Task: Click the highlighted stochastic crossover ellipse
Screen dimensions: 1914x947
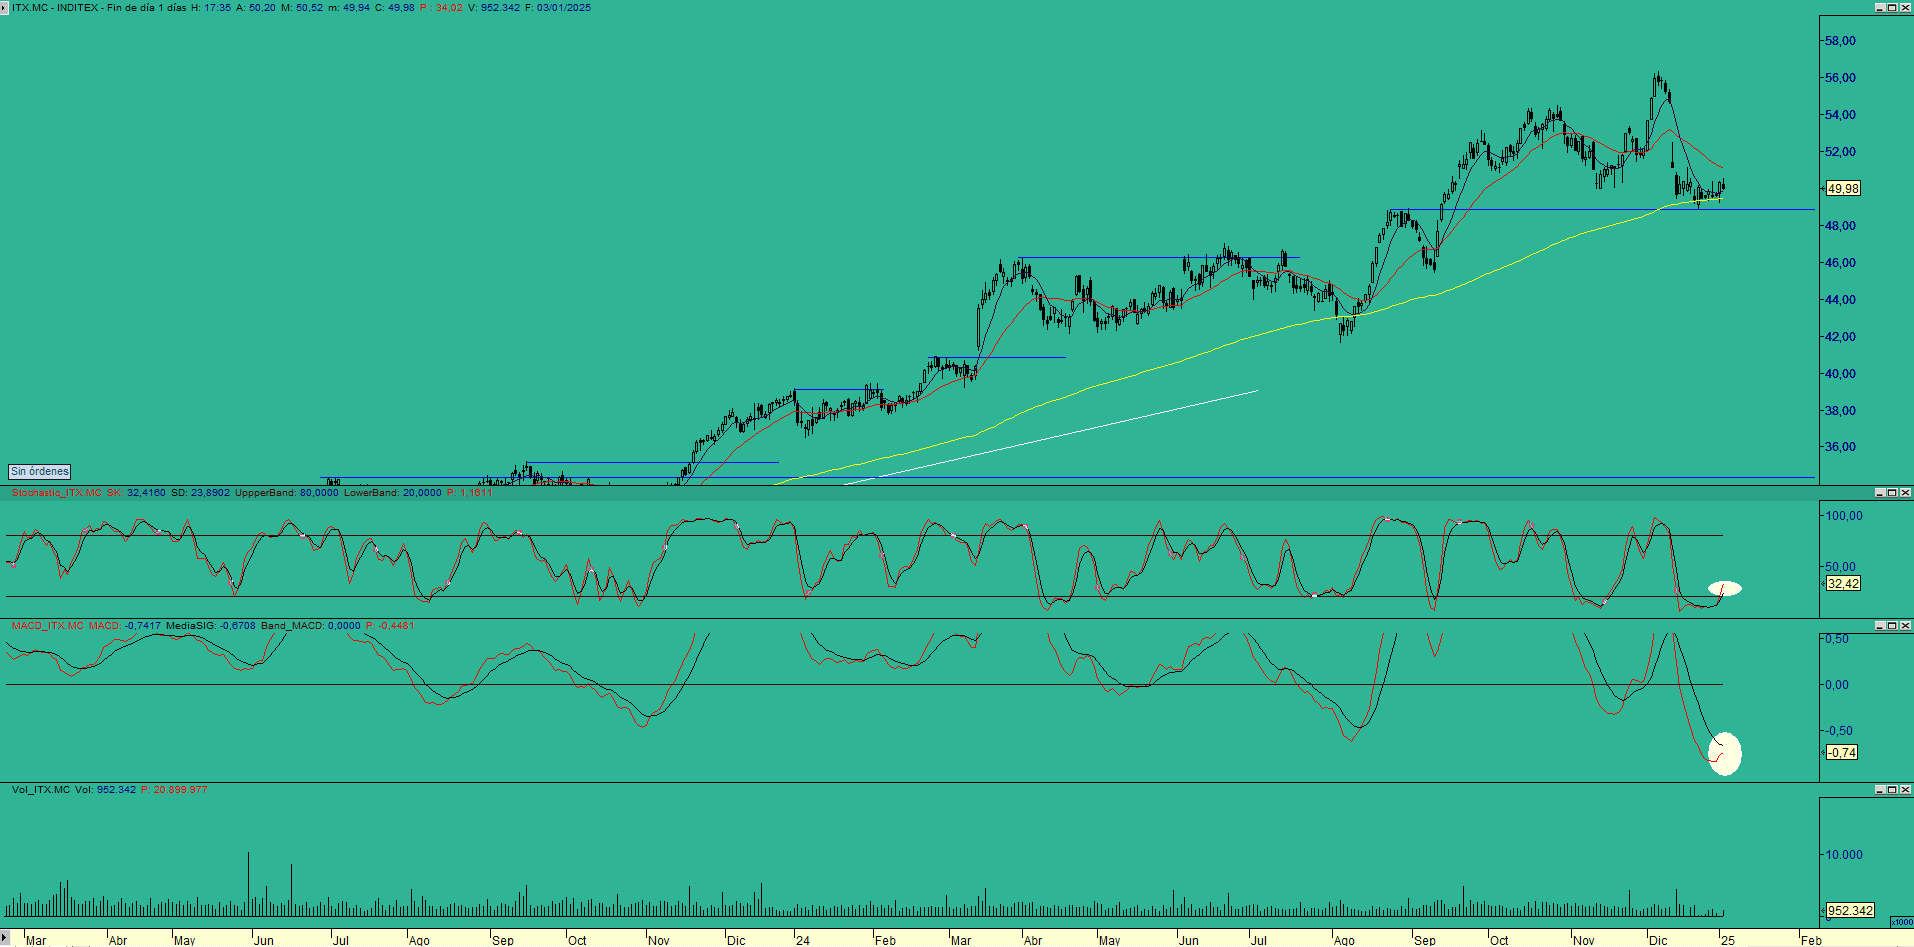Action: point(1725,588)
